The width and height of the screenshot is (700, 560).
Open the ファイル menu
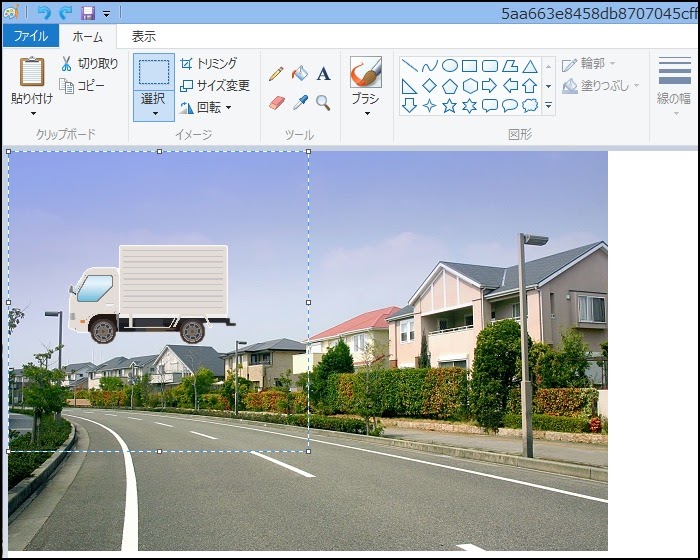[x=31, y=36]
